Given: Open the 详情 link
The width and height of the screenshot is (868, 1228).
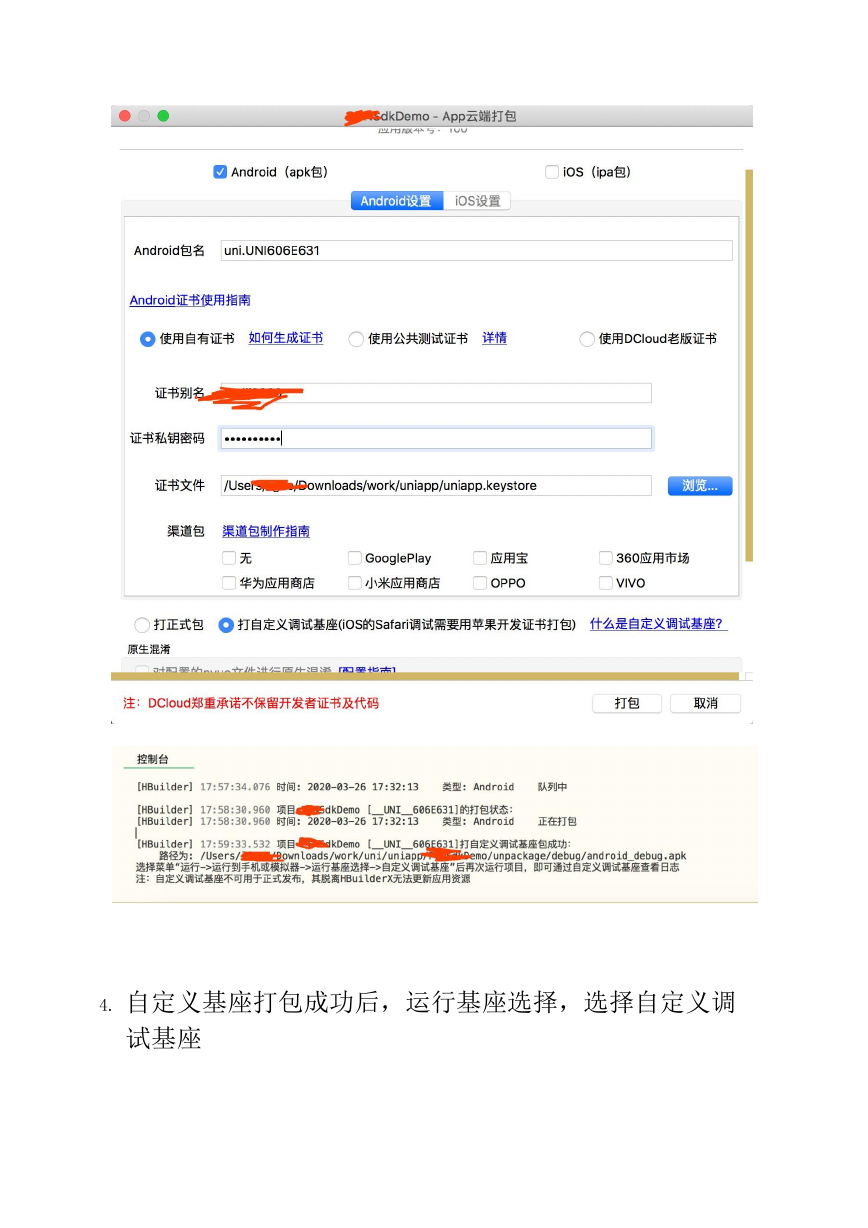Looking at the screenshot, I should click(x=495, y=338).
